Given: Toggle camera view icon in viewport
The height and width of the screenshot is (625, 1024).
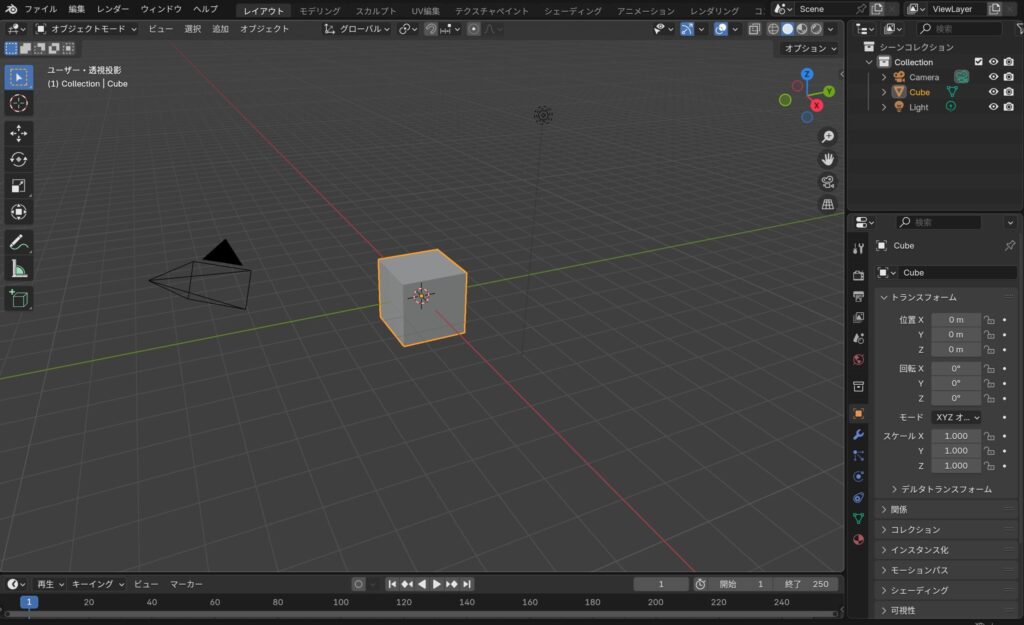Looking at the screenshot, I should 827,182.
